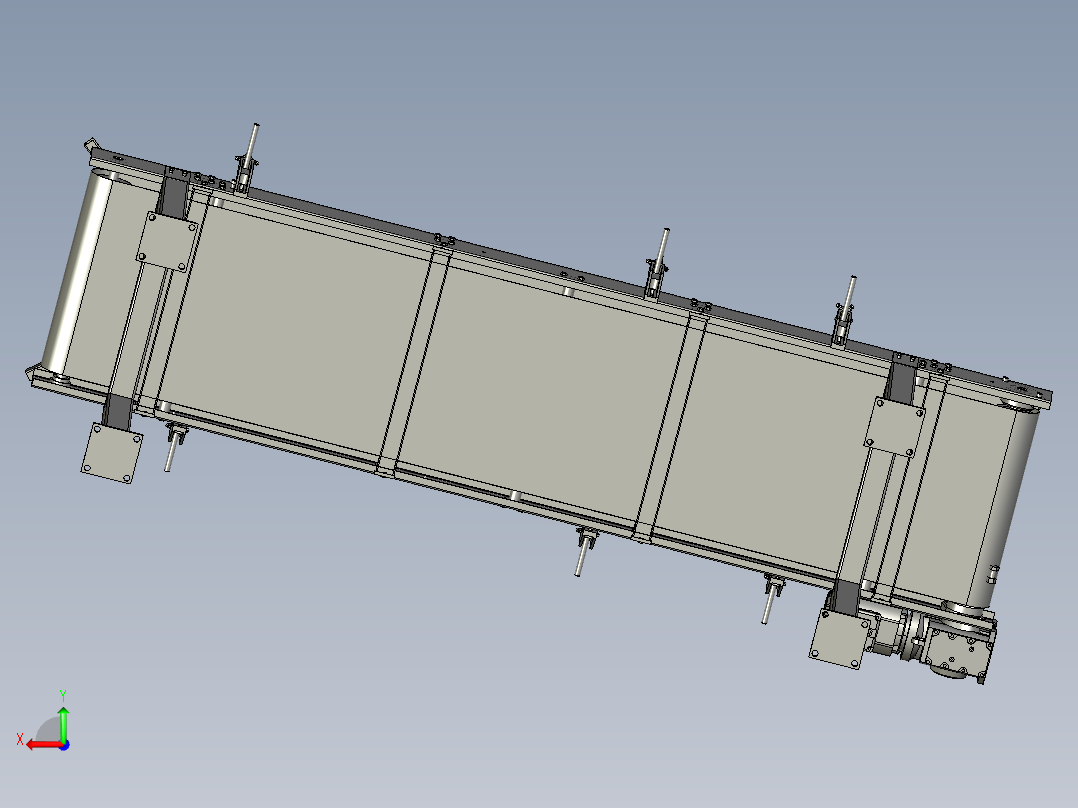Select the lowest-left square foot plate
Image resolution: width=1078 pixels, height=808 pixels.
point(112,453)
